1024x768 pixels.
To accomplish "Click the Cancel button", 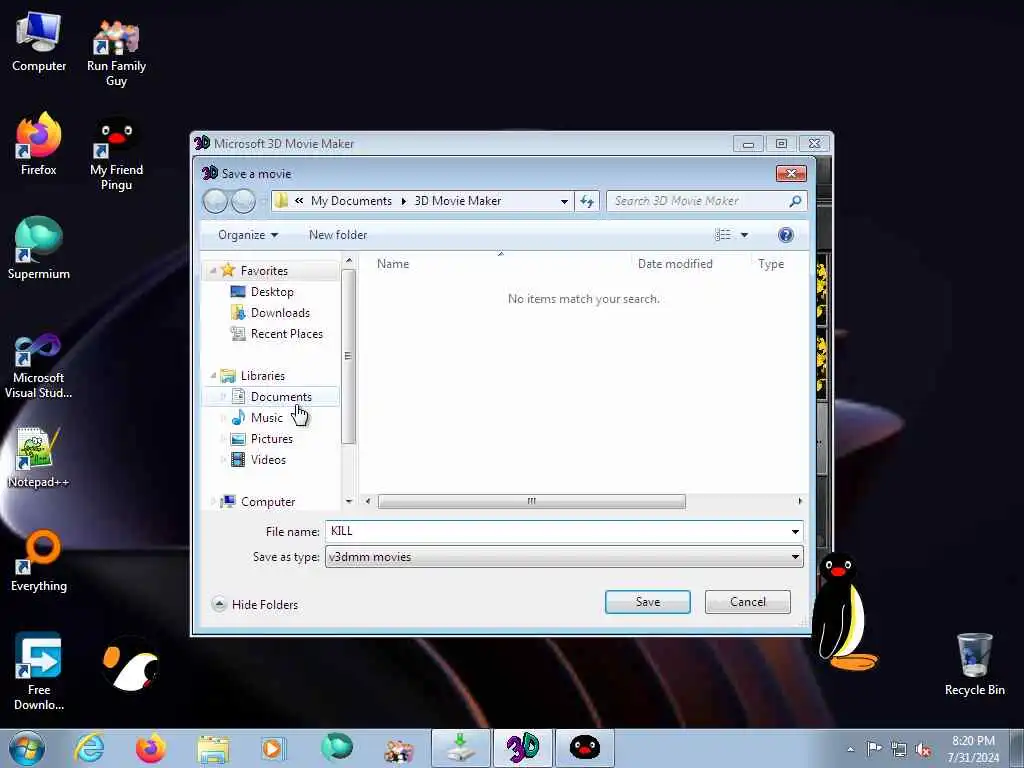I will coord(748,602).
